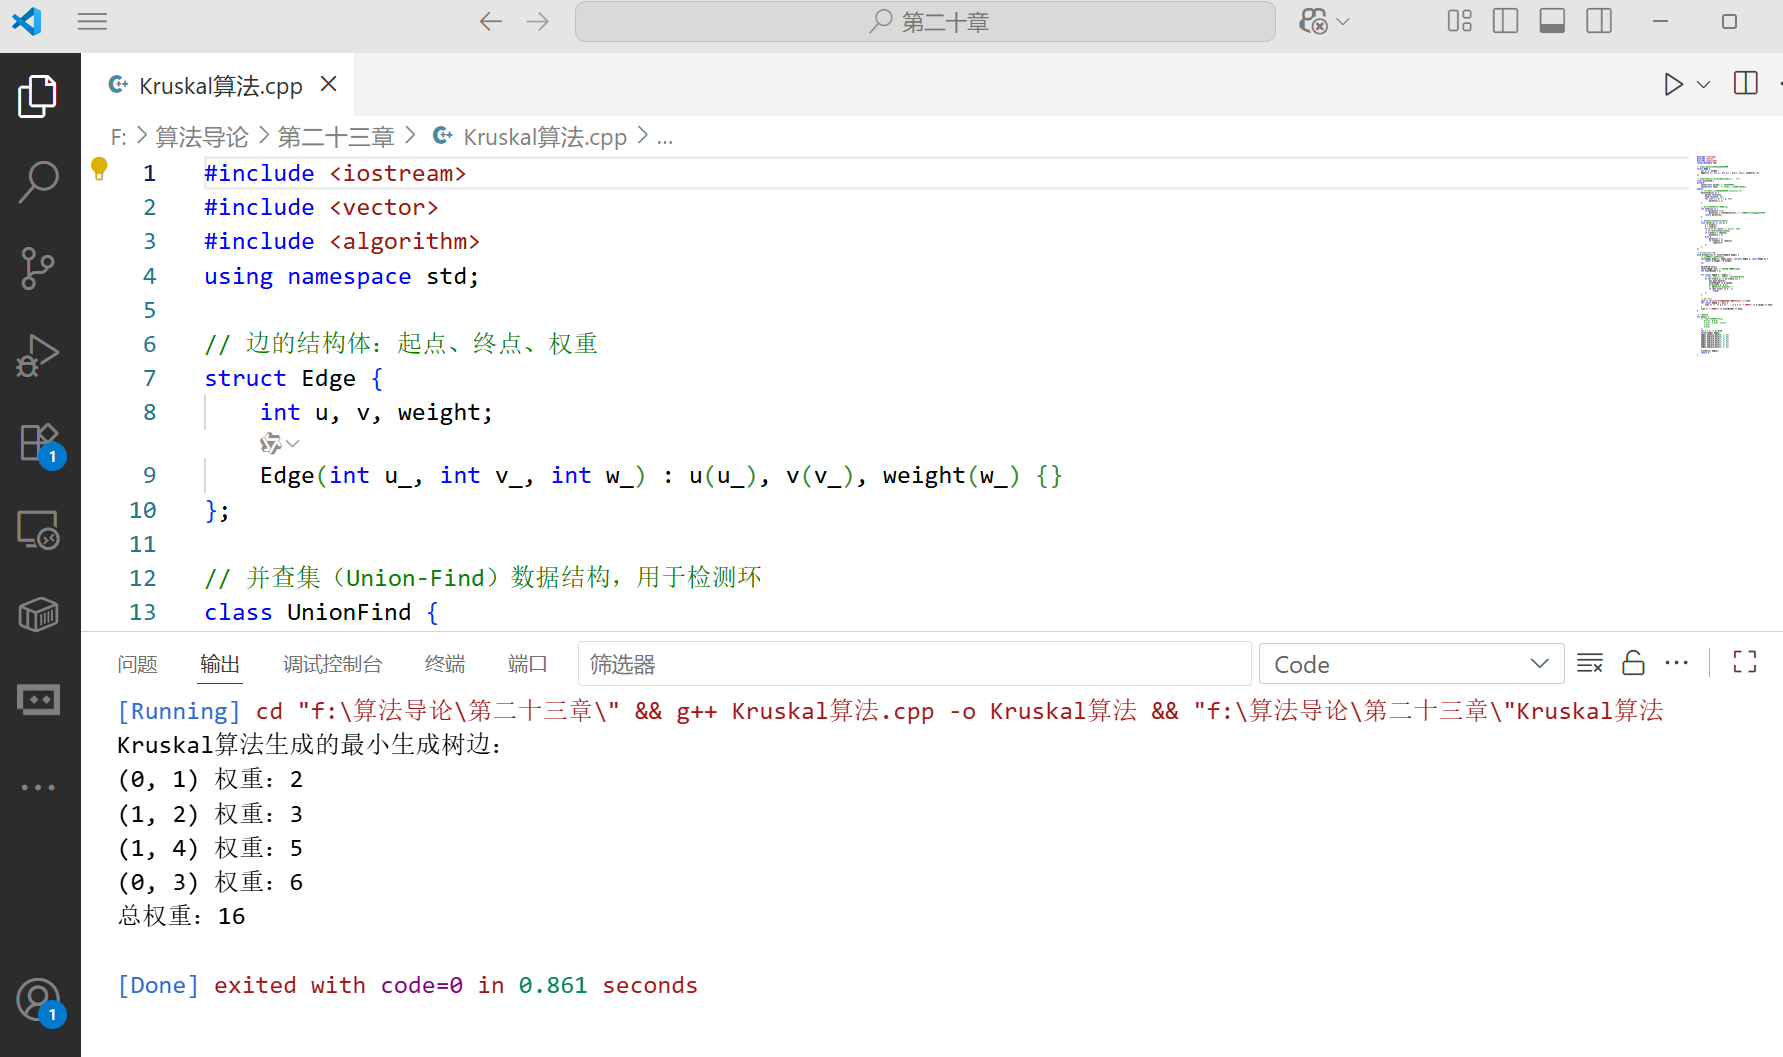1783x1057 pixels.
Task: Expand the run button options arrow
Action: (x=1704, y=84)
